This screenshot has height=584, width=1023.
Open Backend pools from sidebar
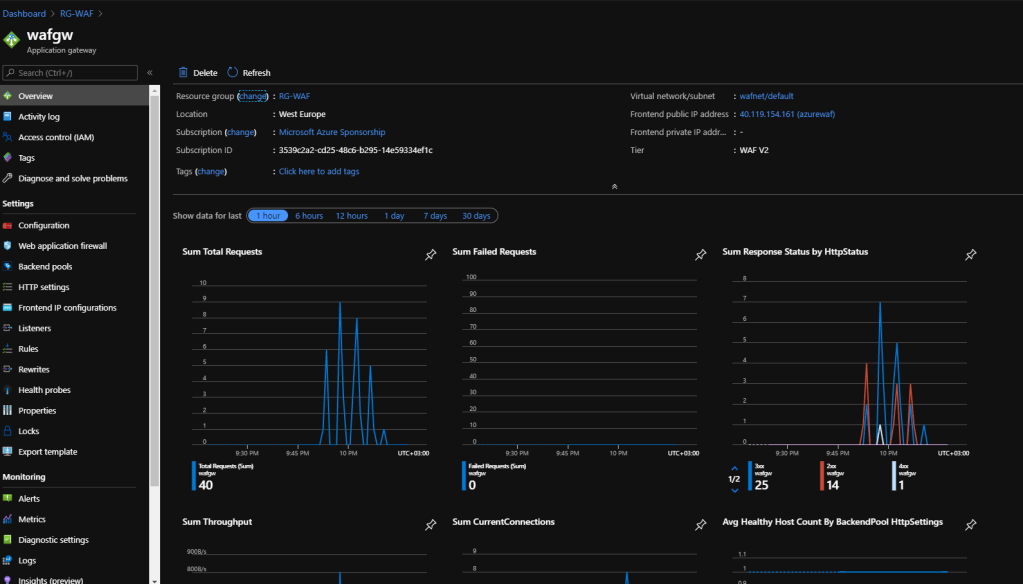pos(45,267)
